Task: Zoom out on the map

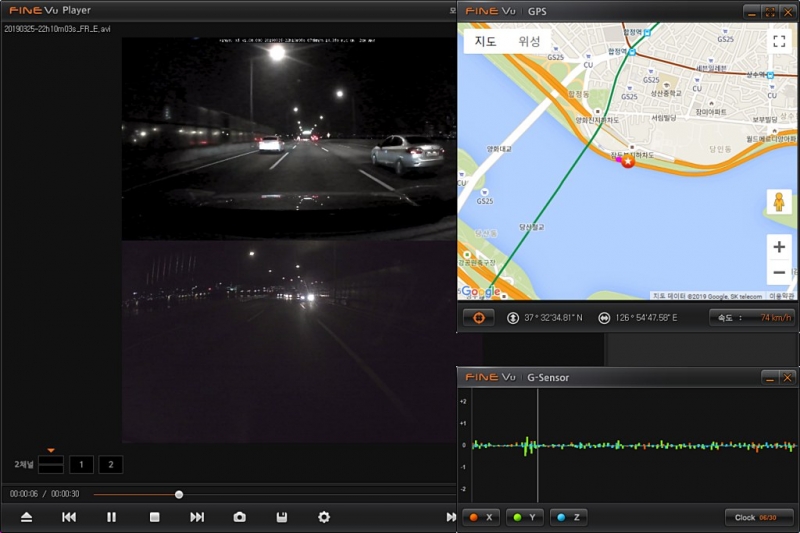Action: click(779, 272)
